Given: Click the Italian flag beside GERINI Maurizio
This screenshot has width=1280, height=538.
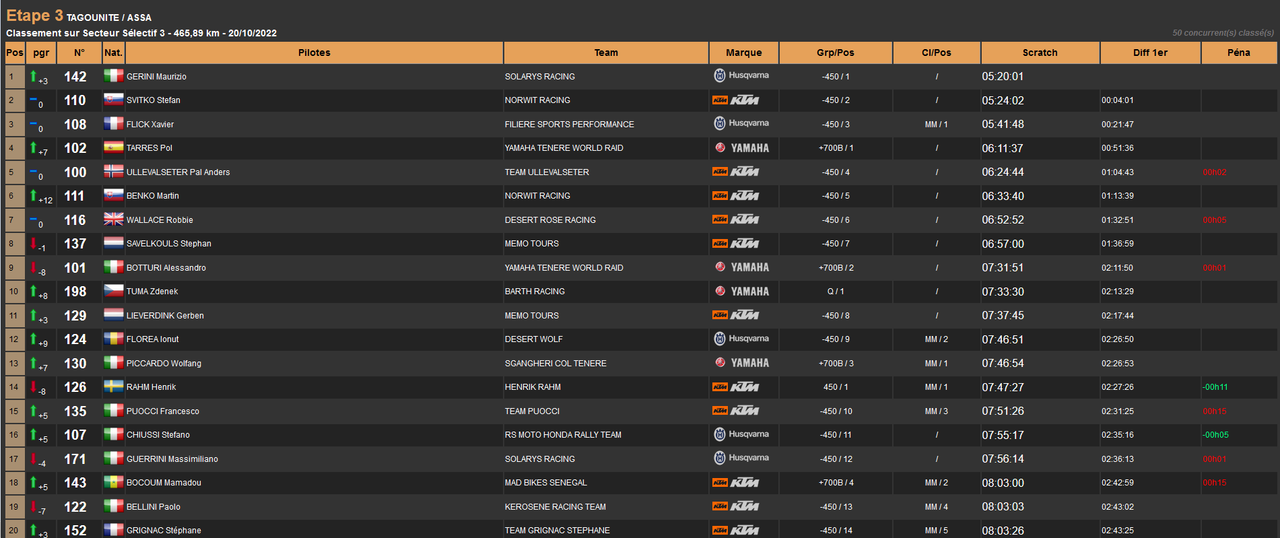Looking at the screenshot, I should coord(113,76).
